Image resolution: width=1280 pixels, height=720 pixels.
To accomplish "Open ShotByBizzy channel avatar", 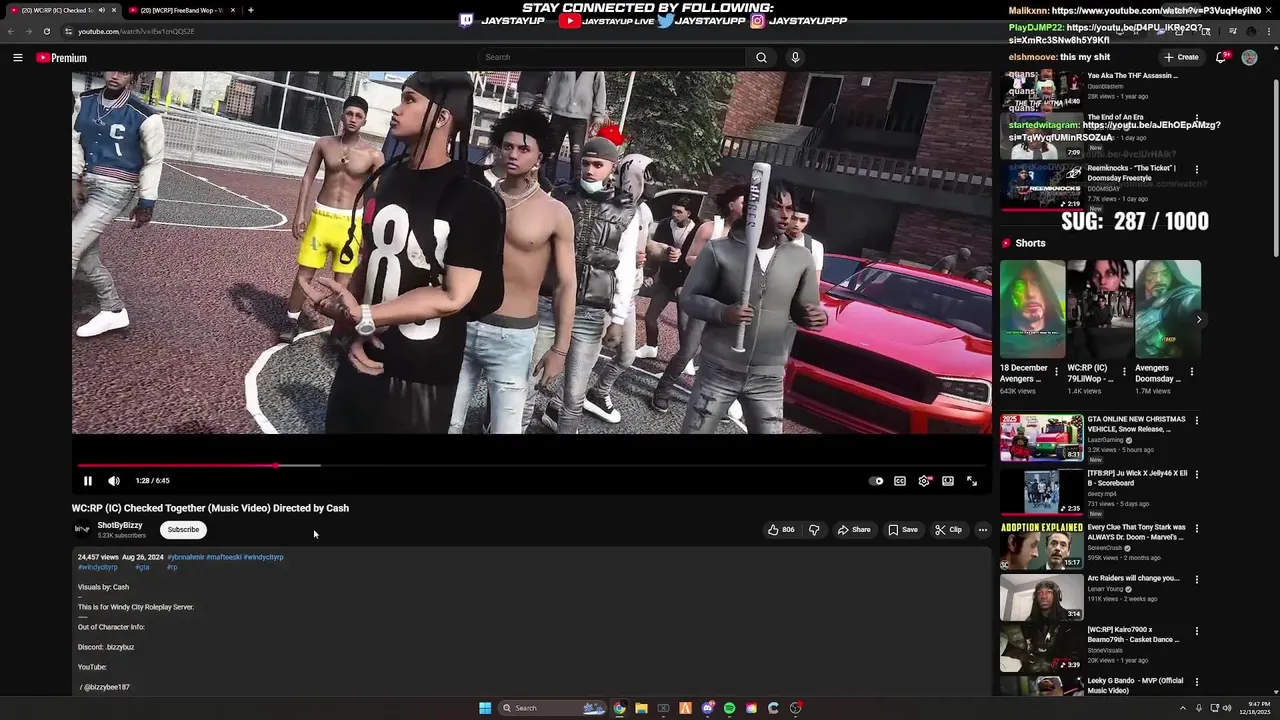I will pyautogui.click(x=82, y=530).
